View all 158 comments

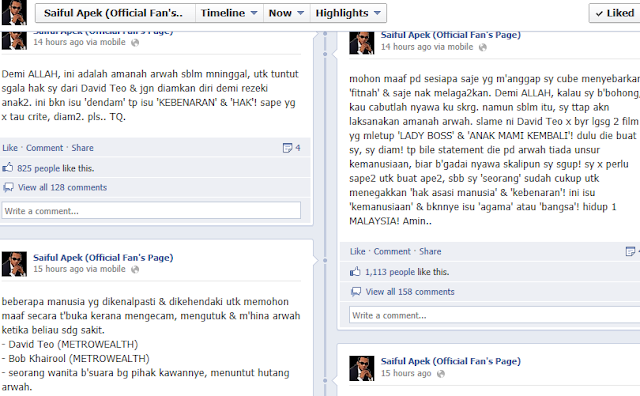pos(410,292)
